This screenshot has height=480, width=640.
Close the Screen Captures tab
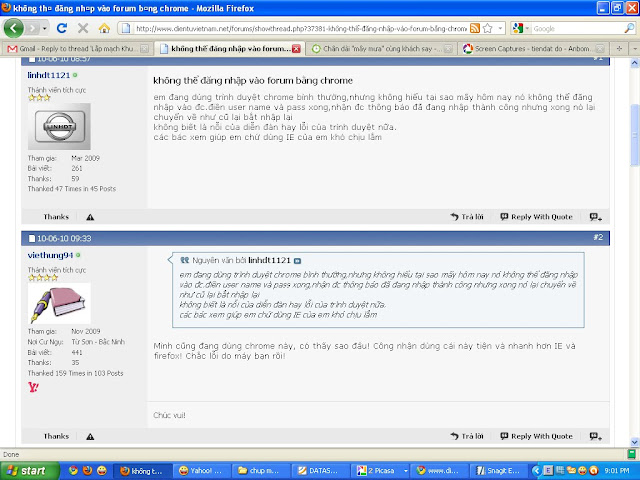coord(600,49)
